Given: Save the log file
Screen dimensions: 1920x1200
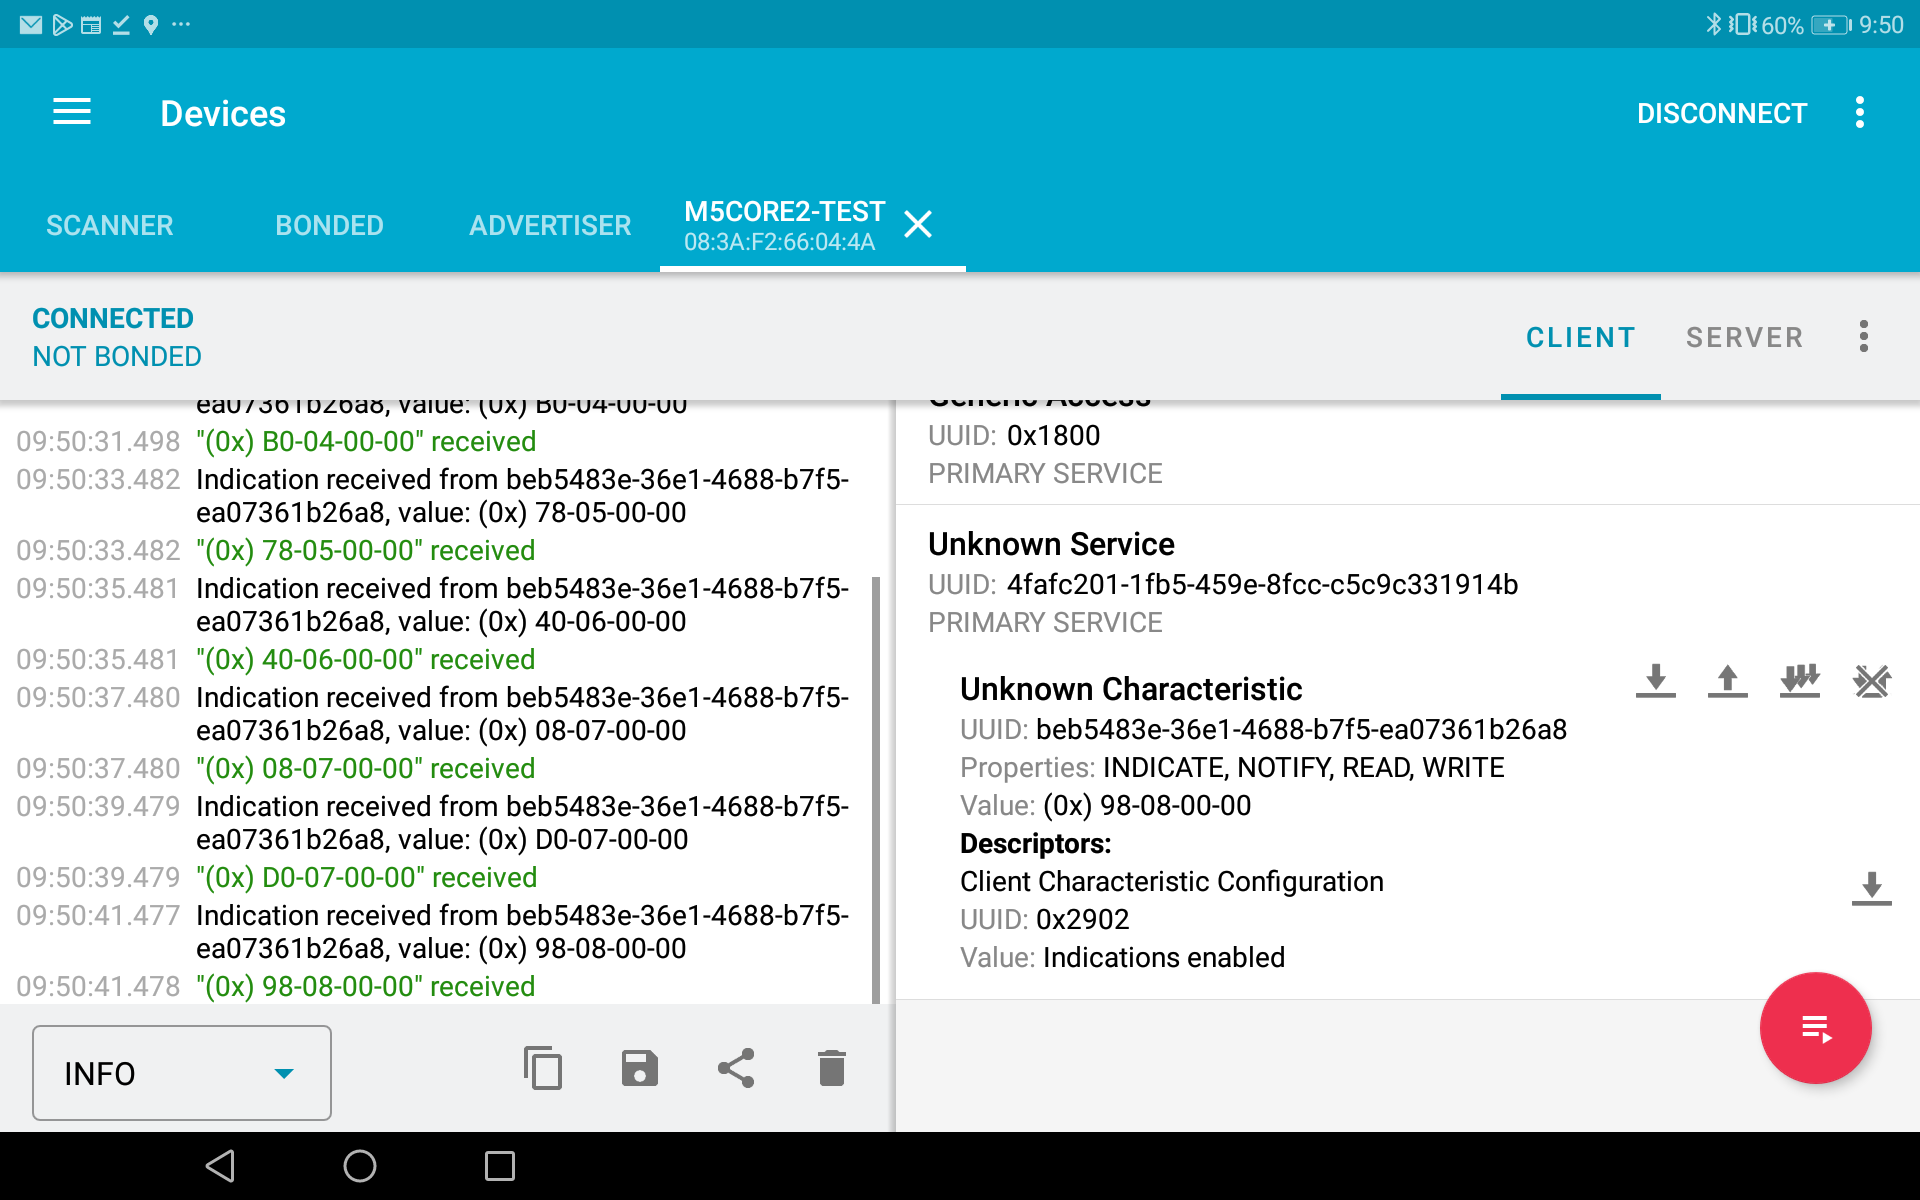Looking at the screenshot, I should (639, 1069).
